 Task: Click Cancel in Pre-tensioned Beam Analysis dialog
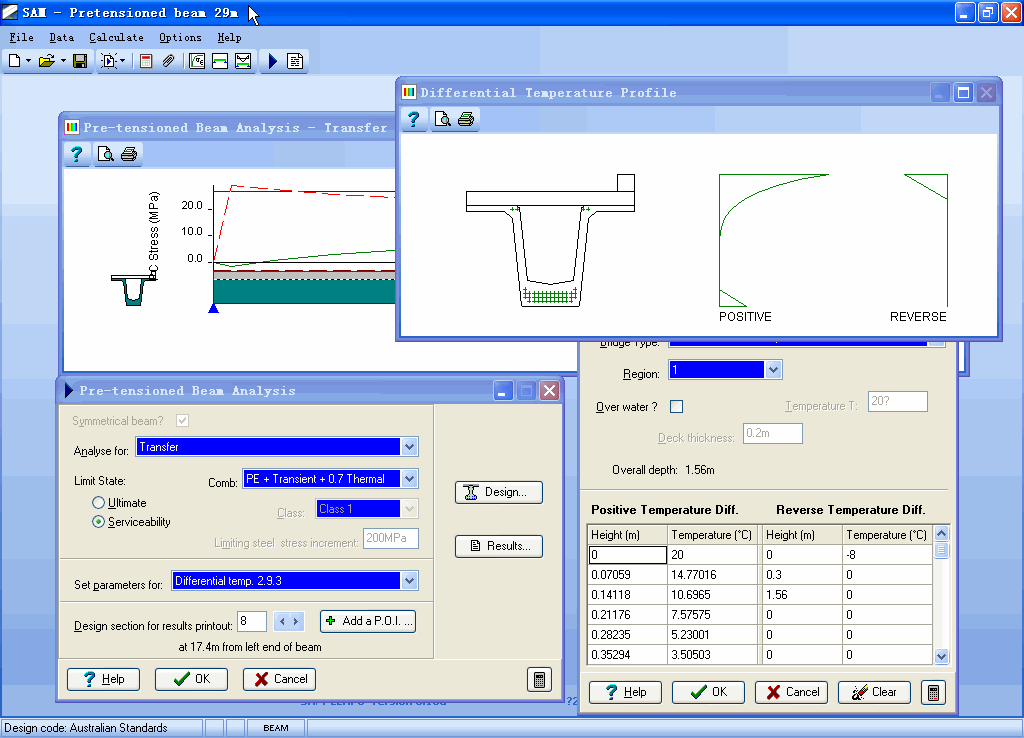(280, 679)
